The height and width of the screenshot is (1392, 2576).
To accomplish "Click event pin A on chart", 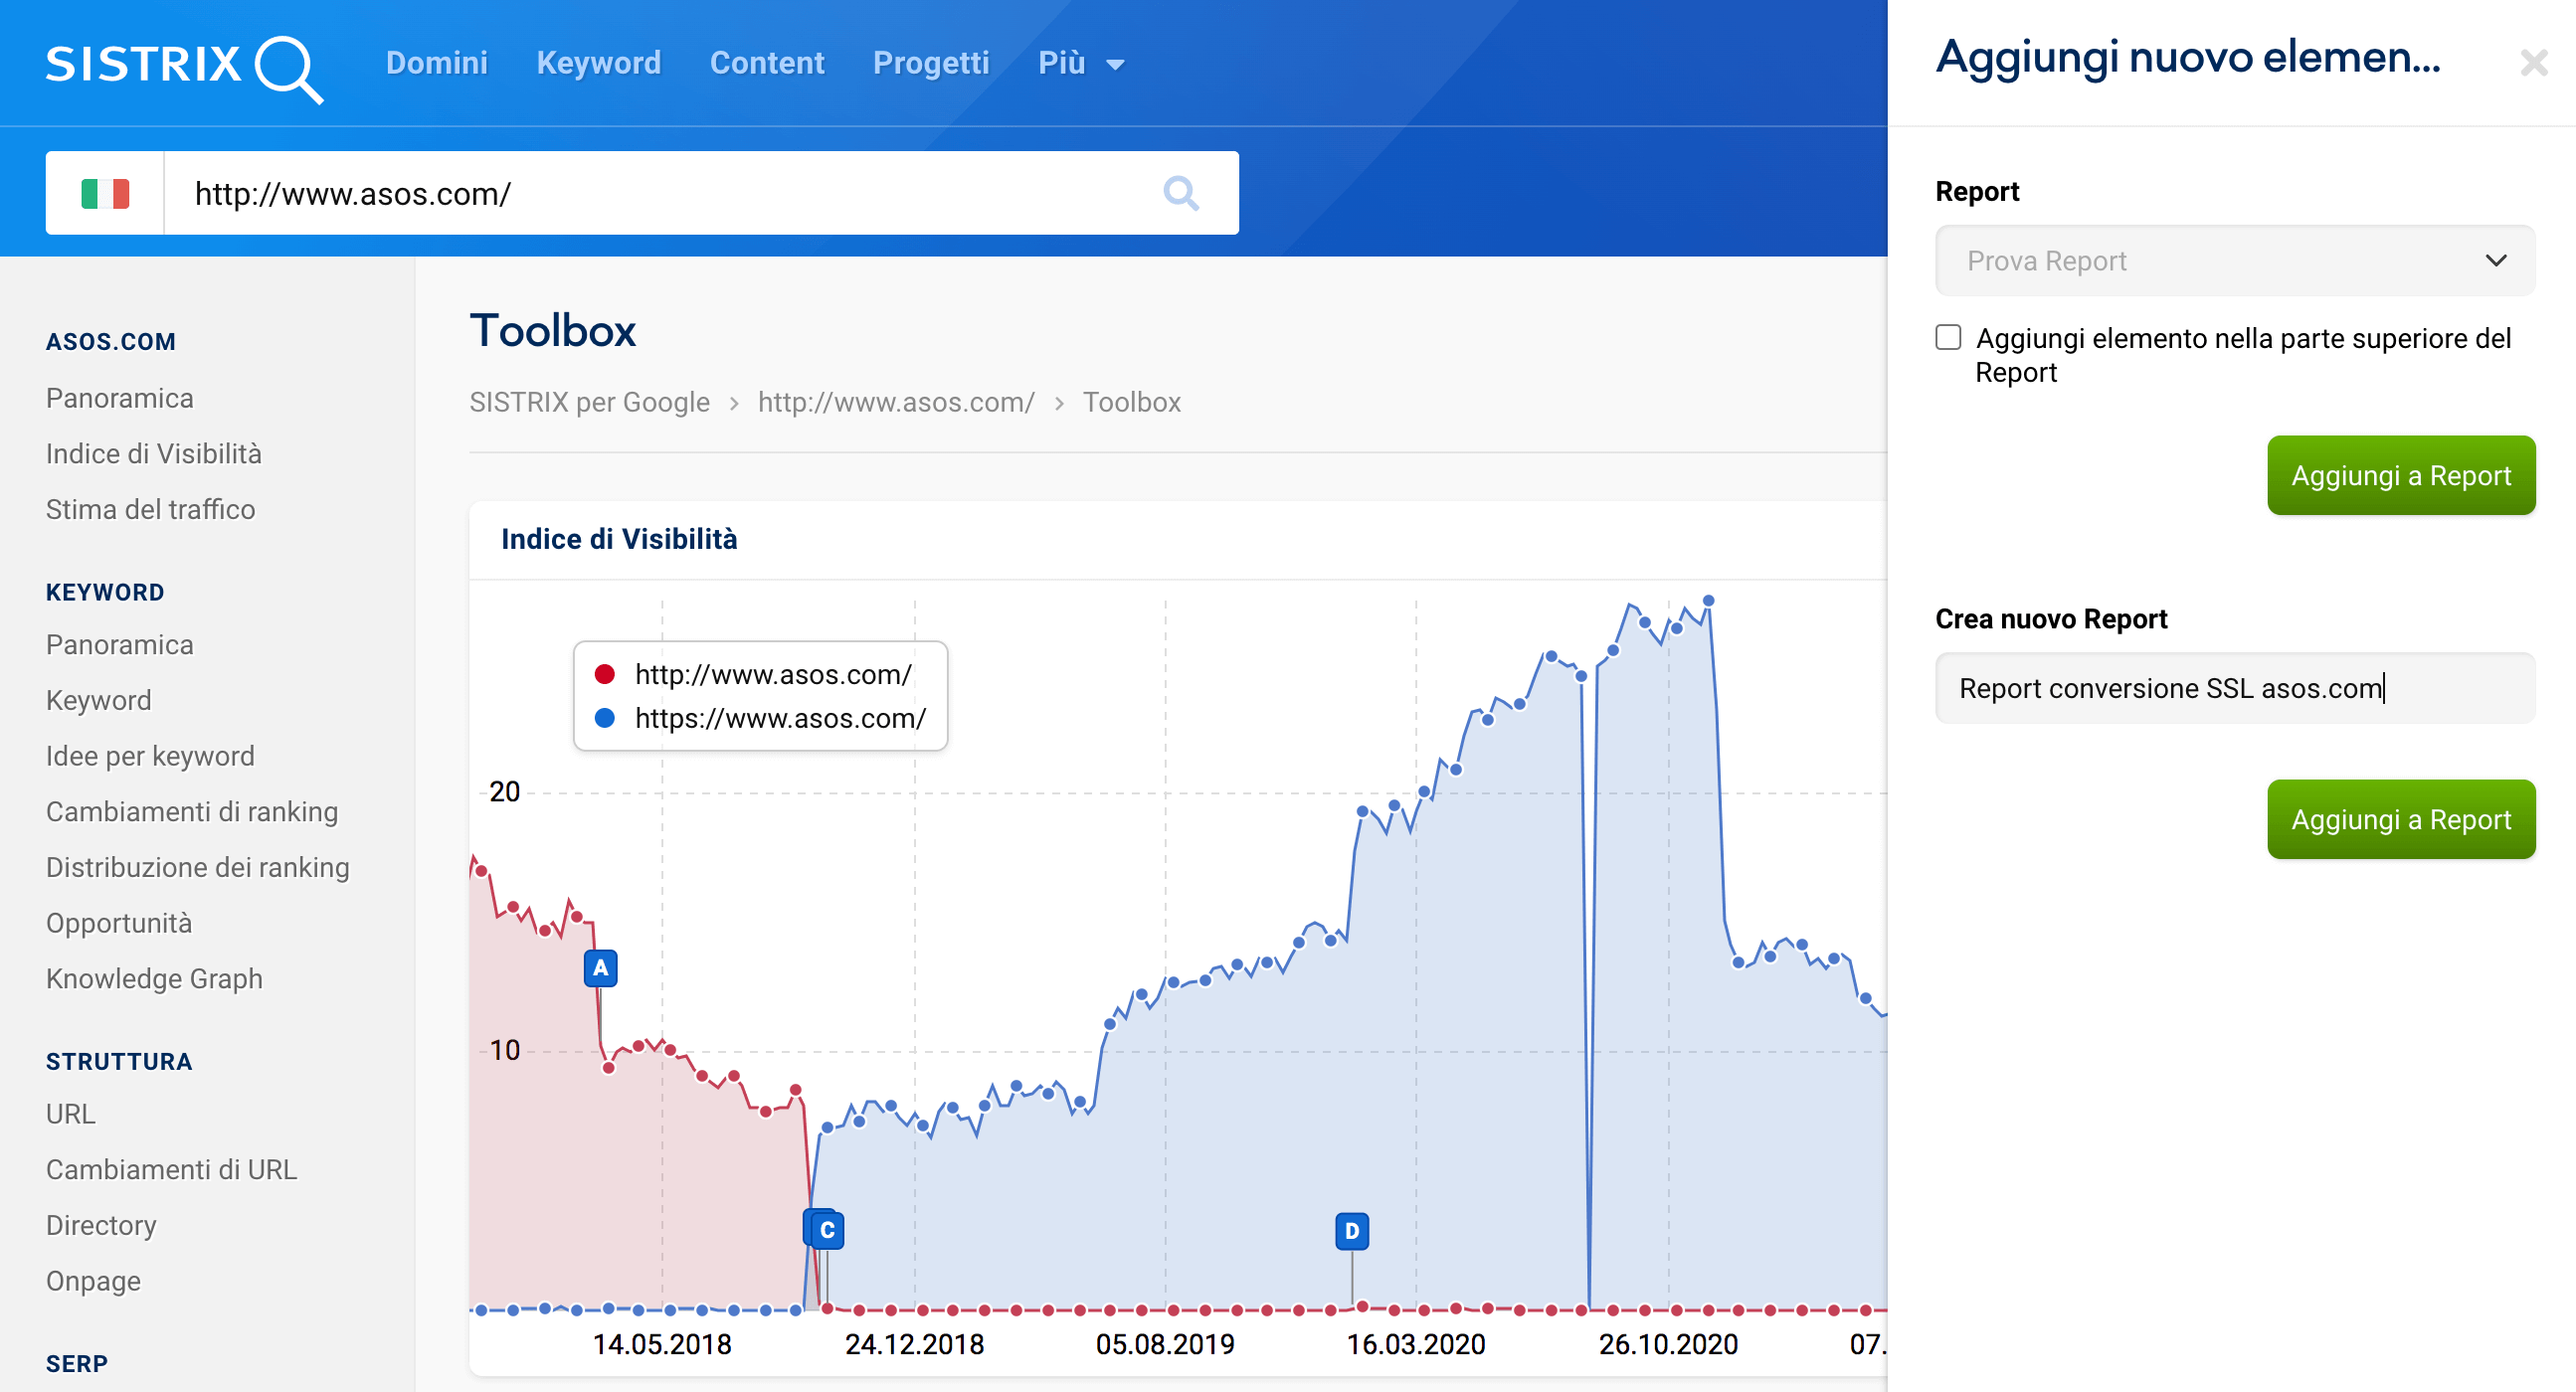I will tap(600, 968).
